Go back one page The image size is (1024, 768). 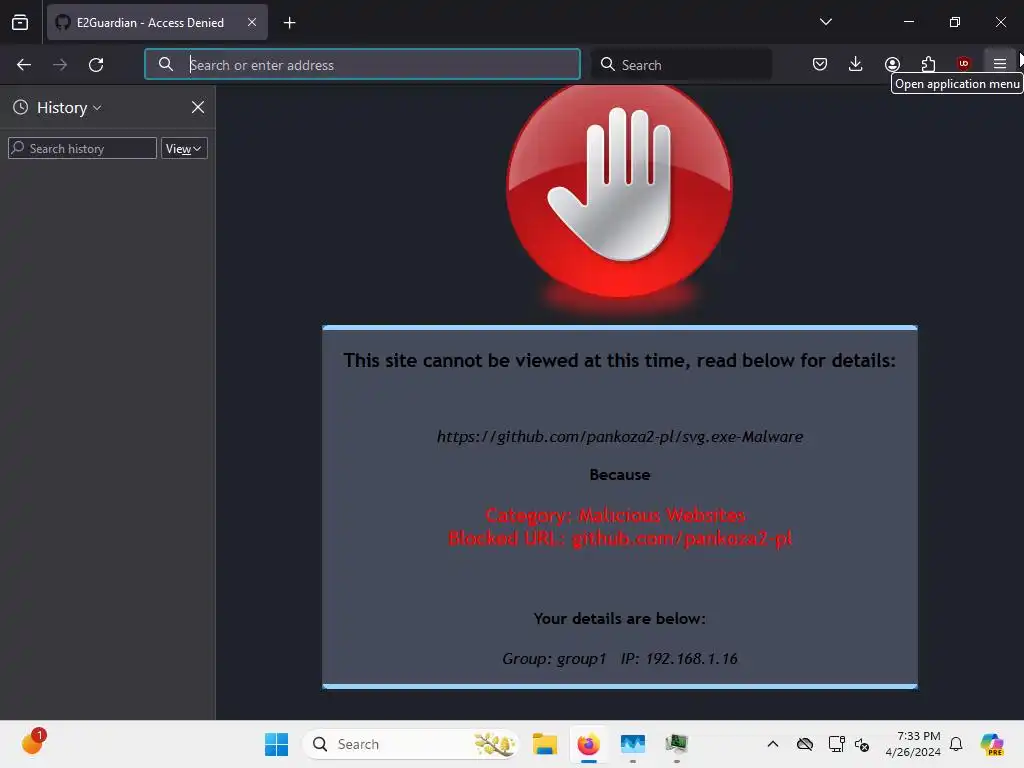[24, 65]
